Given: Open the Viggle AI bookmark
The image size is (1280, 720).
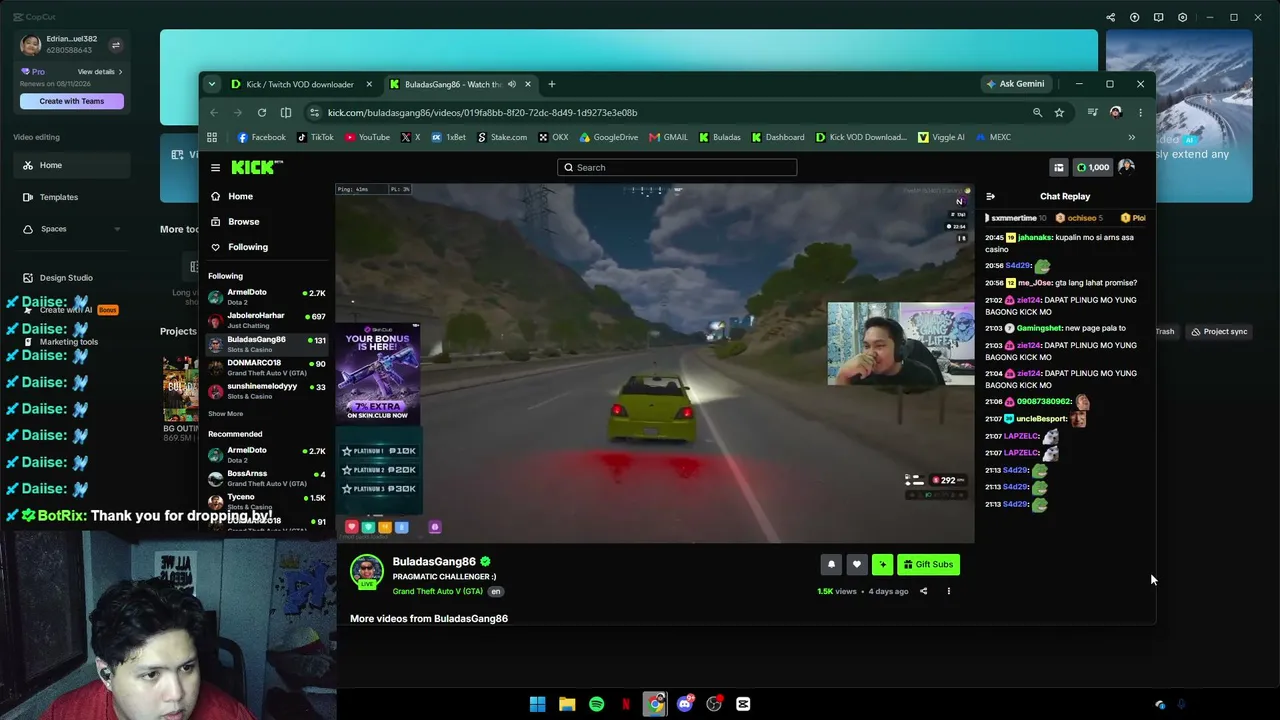Looking at the screenshot, I should pyautogui.click(x=941, y=137).
